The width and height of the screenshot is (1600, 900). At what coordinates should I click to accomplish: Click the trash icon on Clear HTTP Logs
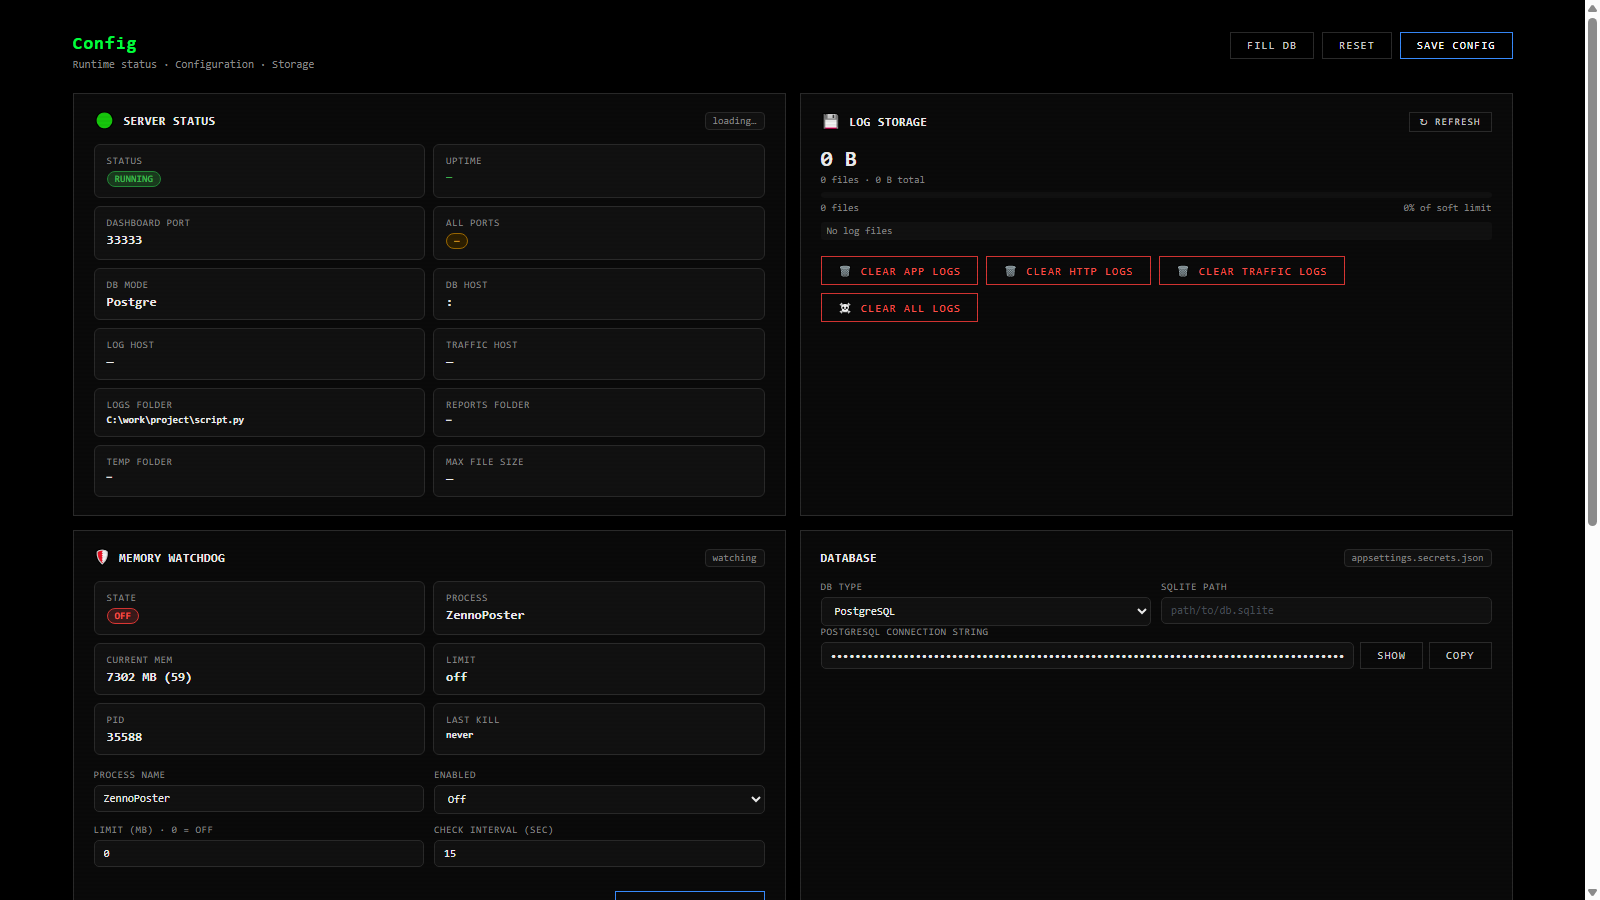pos(1010,271)
